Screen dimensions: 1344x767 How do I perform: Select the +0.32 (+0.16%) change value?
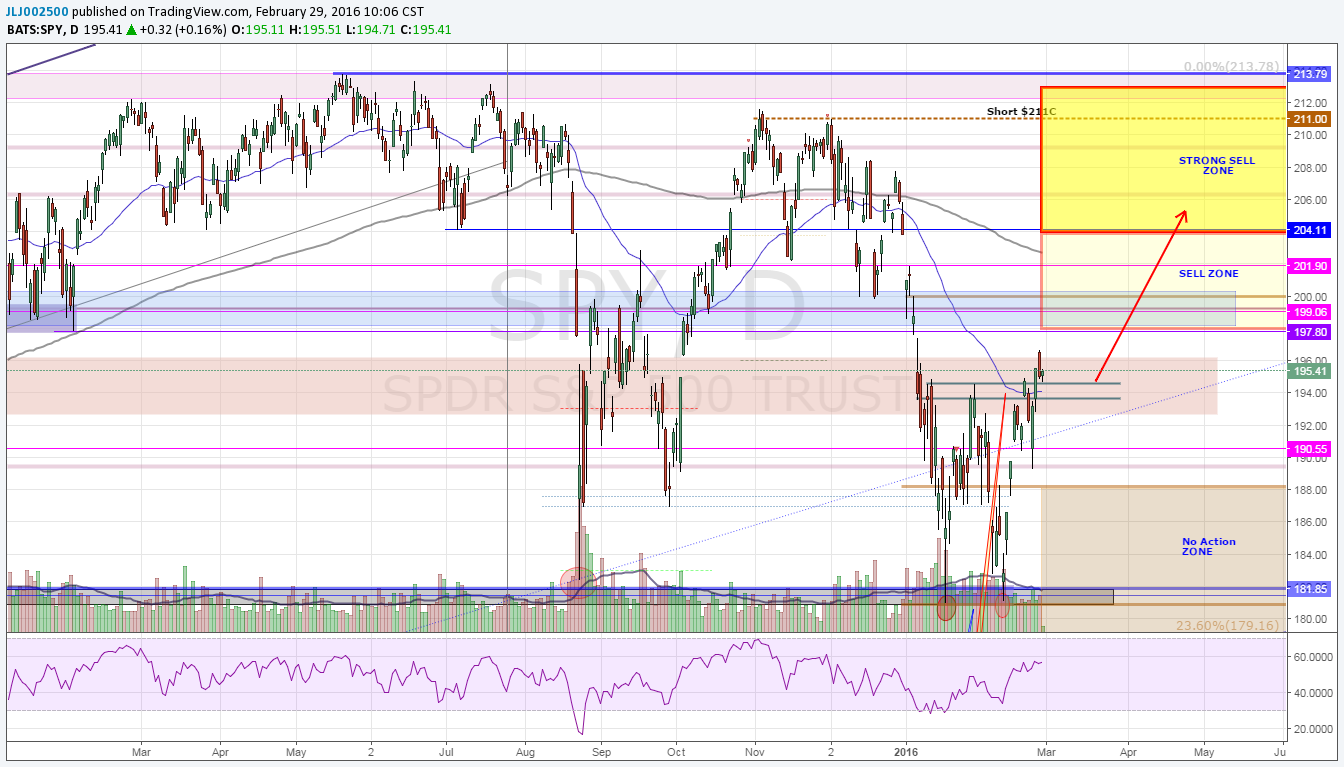(x=183, y=30)
